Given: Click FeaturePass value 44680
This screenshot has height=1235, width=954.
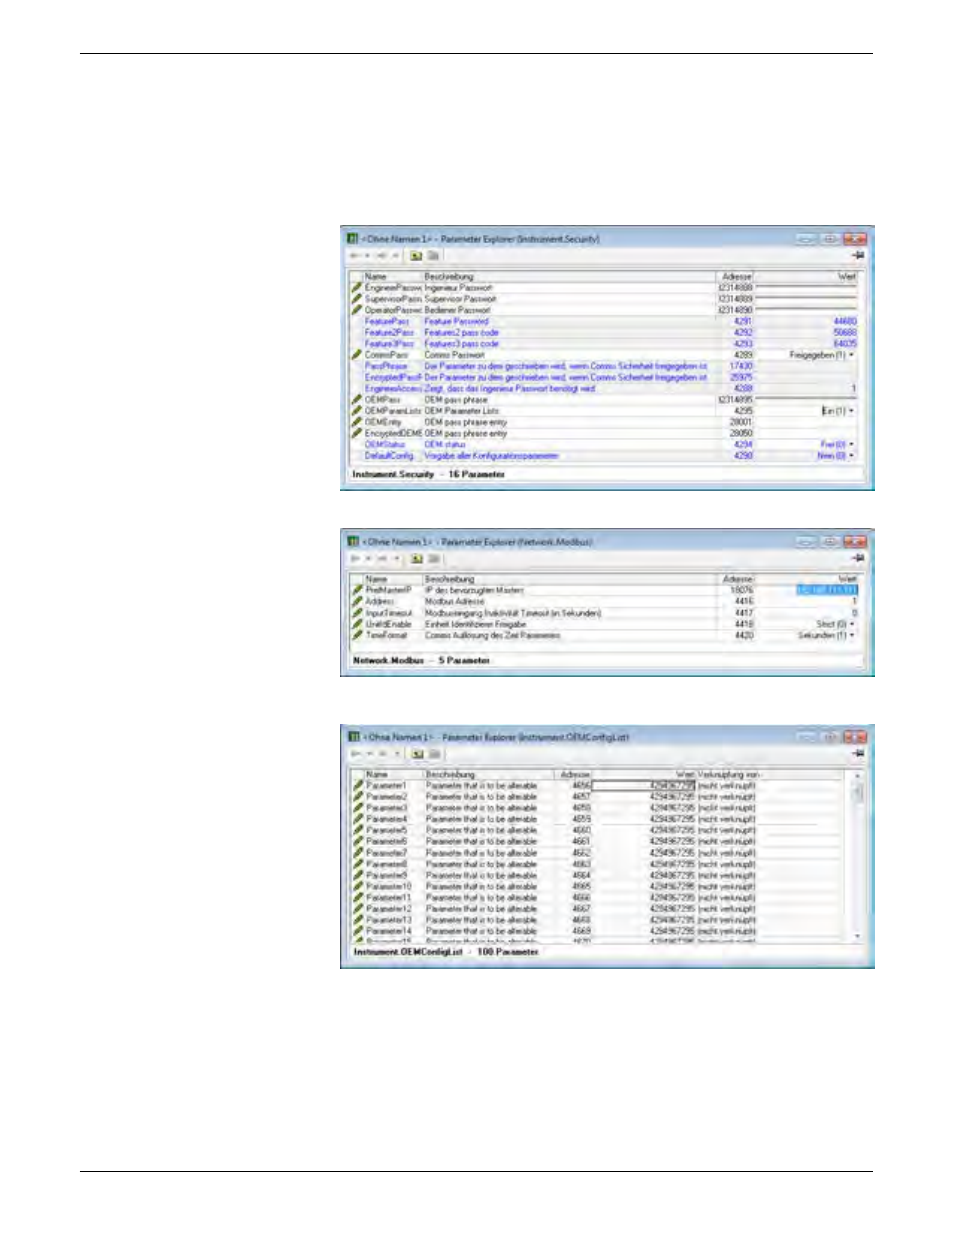Looking at the screenshot, I should [x=845, y=321].
